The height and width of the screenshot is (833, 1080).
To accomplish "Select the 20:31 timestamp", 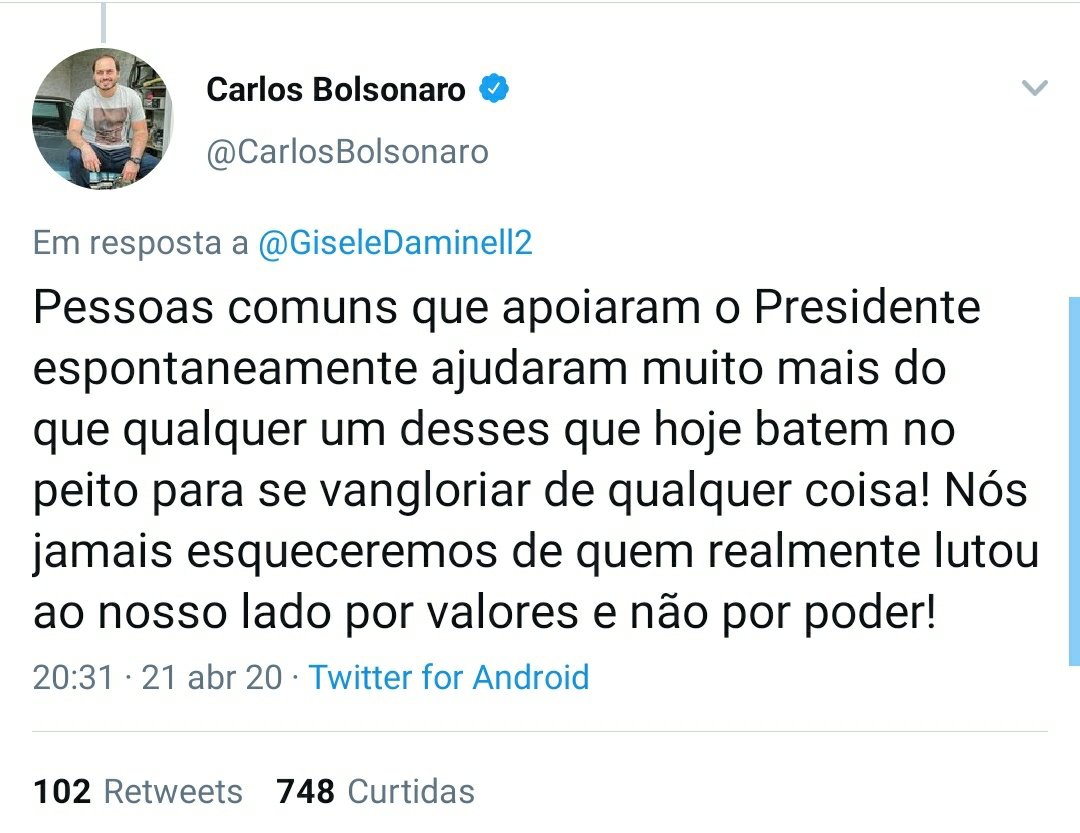I will click(x=73, y=677).
